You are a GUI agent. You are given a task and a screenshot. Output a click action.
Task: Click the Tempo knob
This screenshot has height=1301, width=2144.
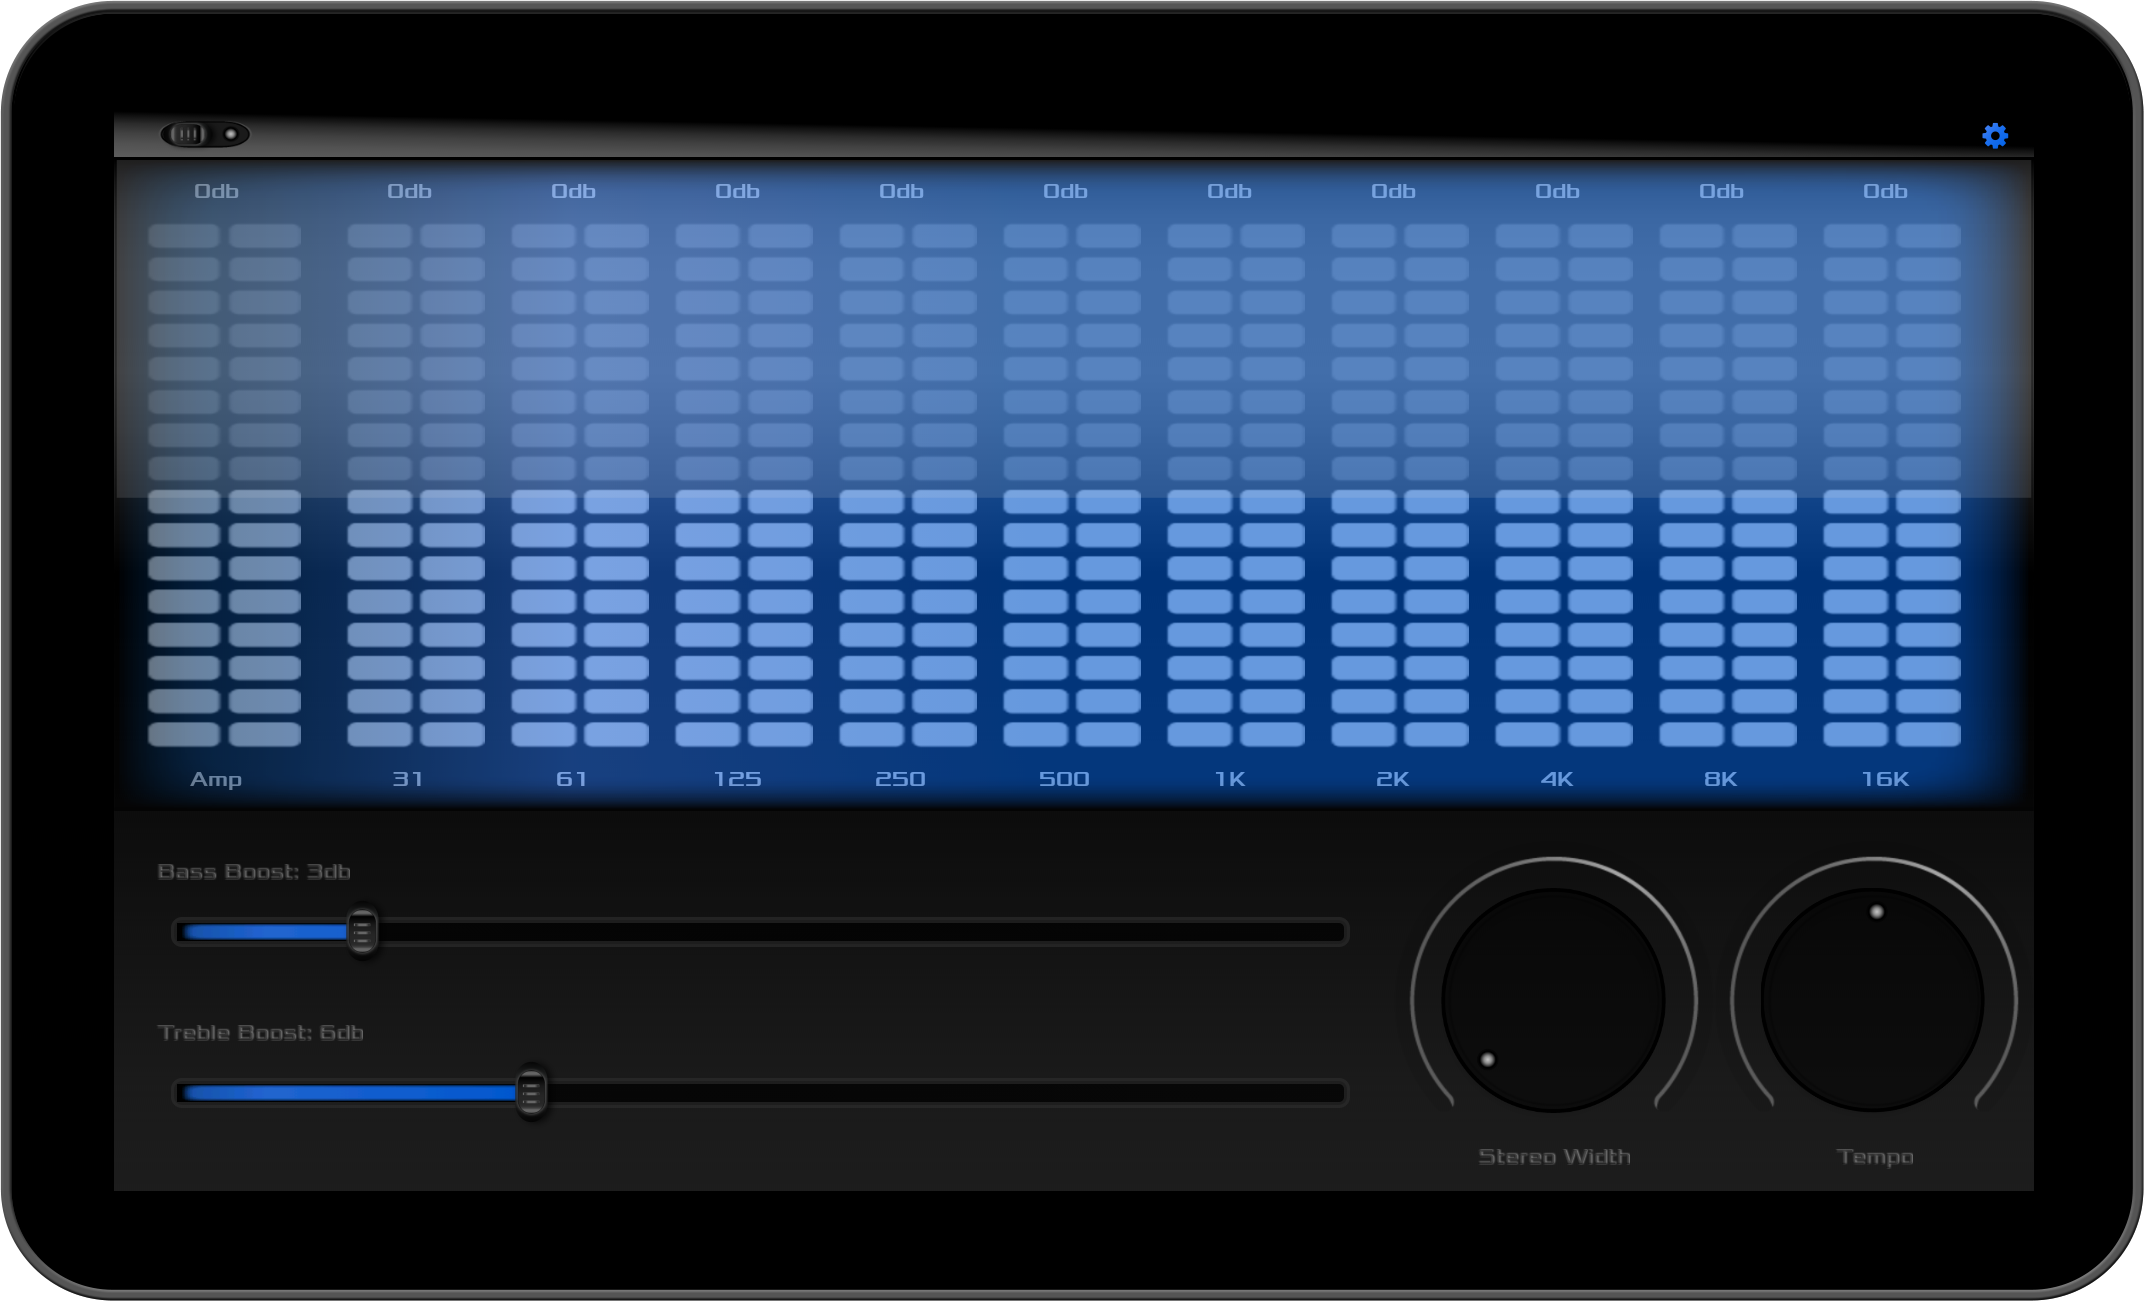1873,1000
